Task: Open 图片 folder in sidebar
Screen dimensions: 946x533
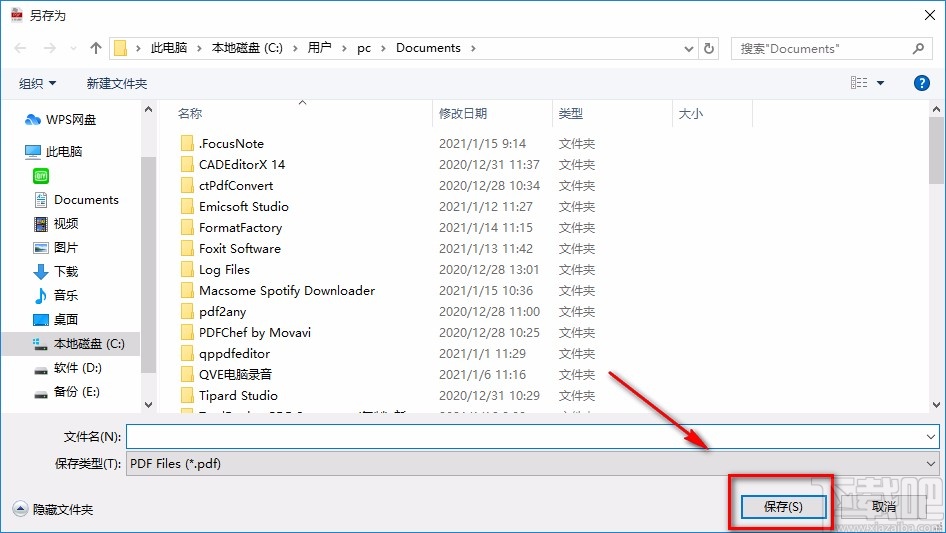Action: pos(56,247)
